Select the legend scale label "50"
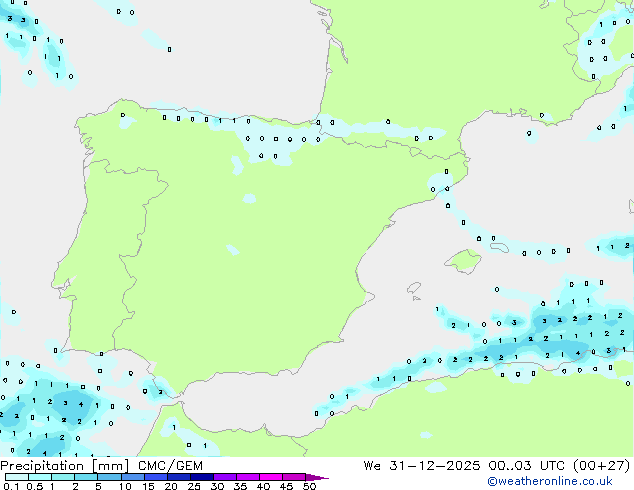Image resolution: width=634 pixels, height=490 pixels. pyautogui.click(x=309, y=486)
